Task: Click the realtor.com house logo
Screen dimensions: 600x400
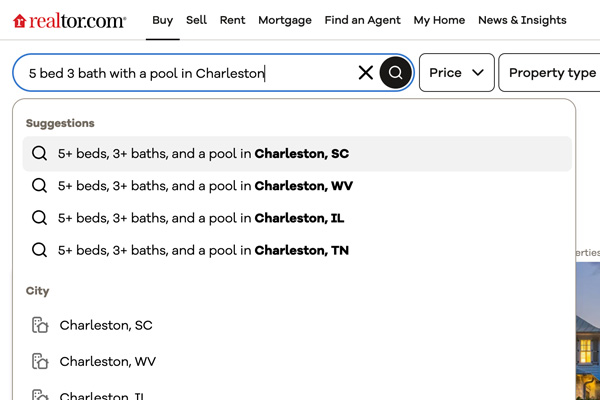Action: (x=19, y=20)
